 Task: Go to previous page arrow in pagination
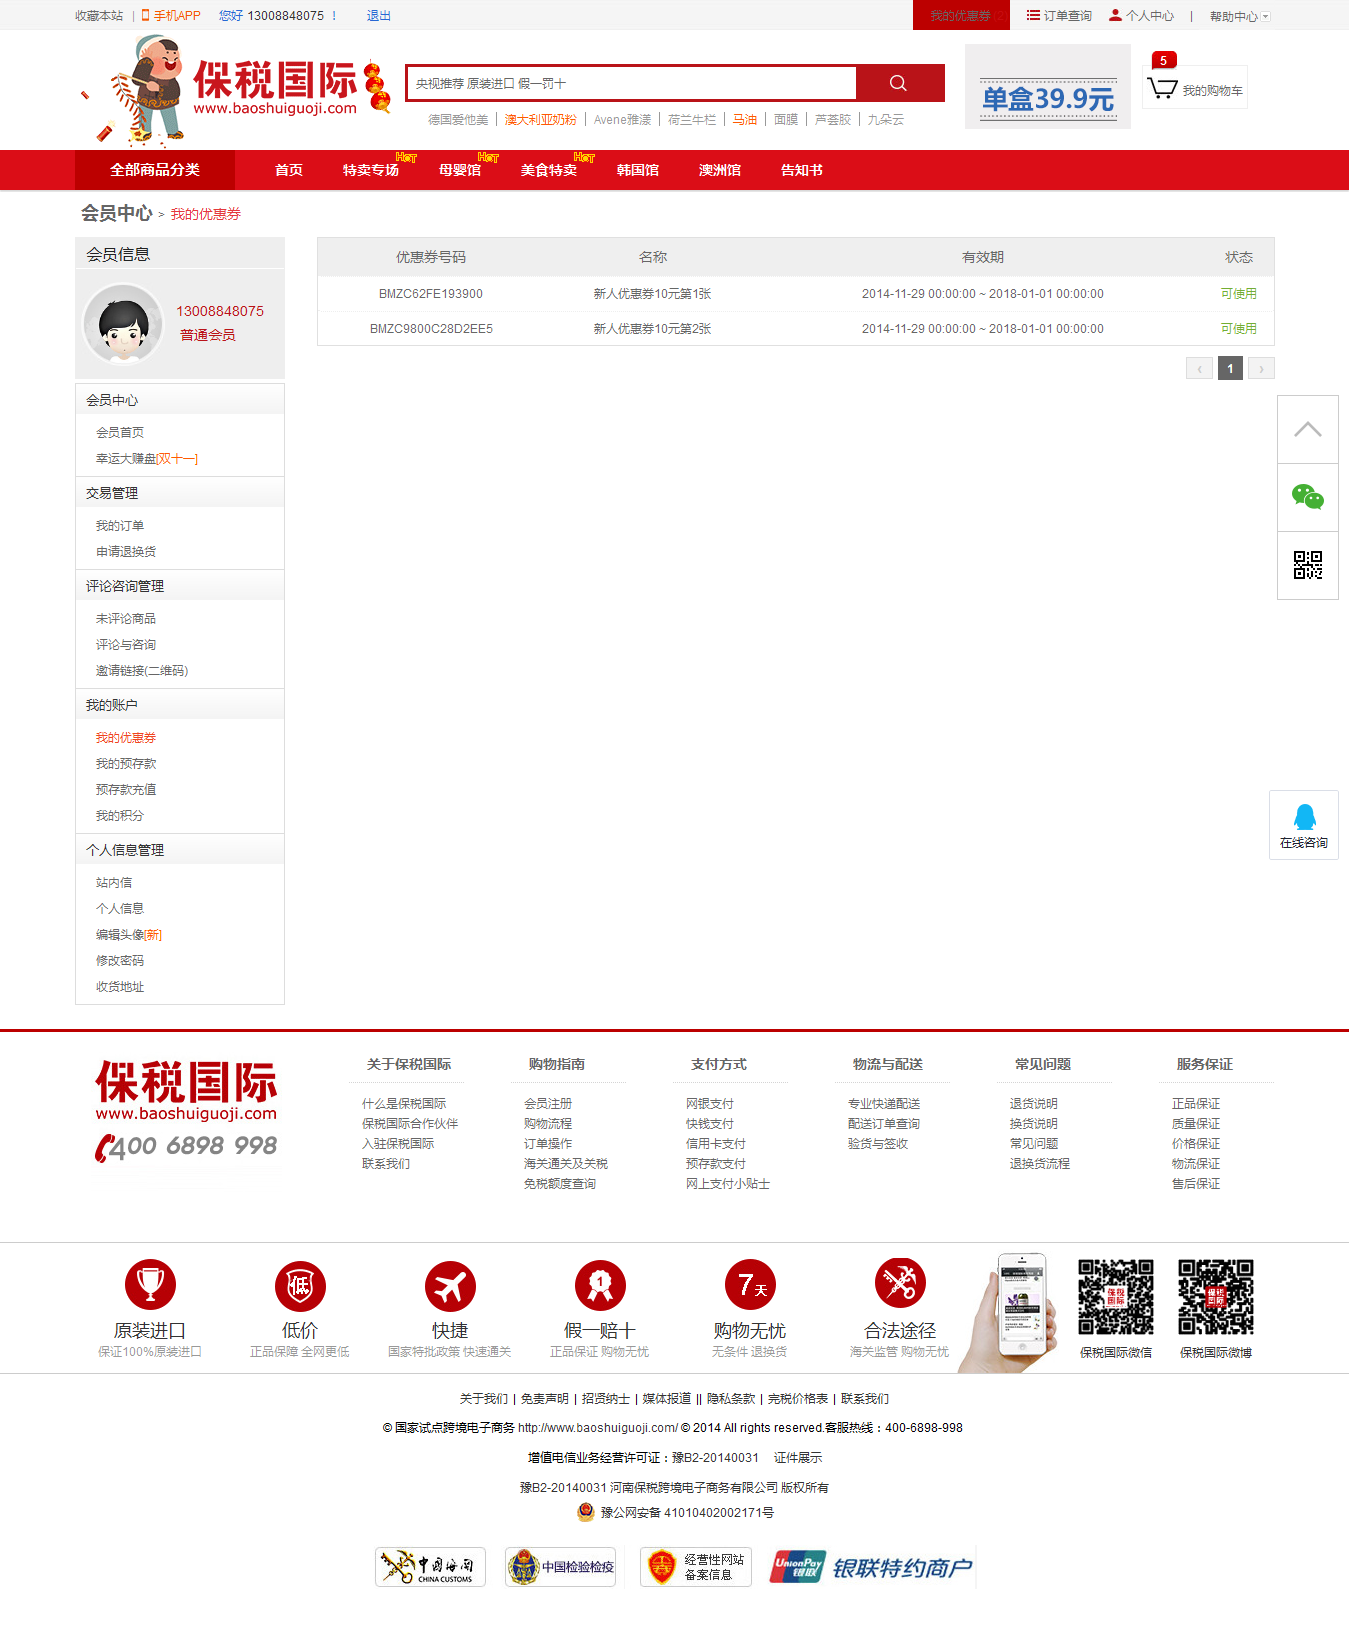click(1199, 368)
